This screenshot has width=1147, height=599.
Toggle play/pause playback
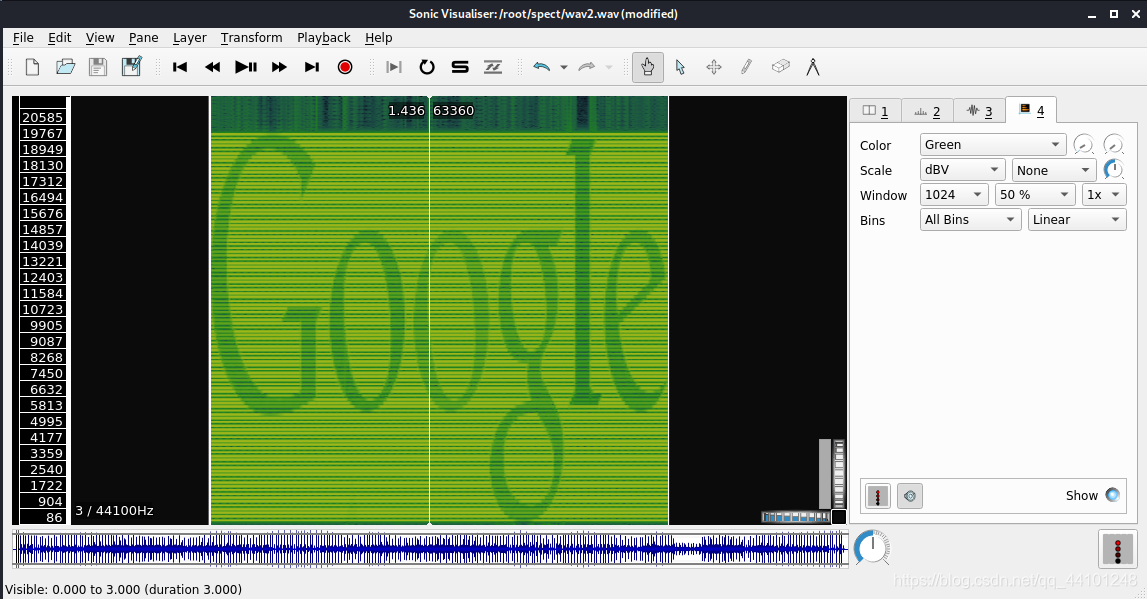(246, 67)
